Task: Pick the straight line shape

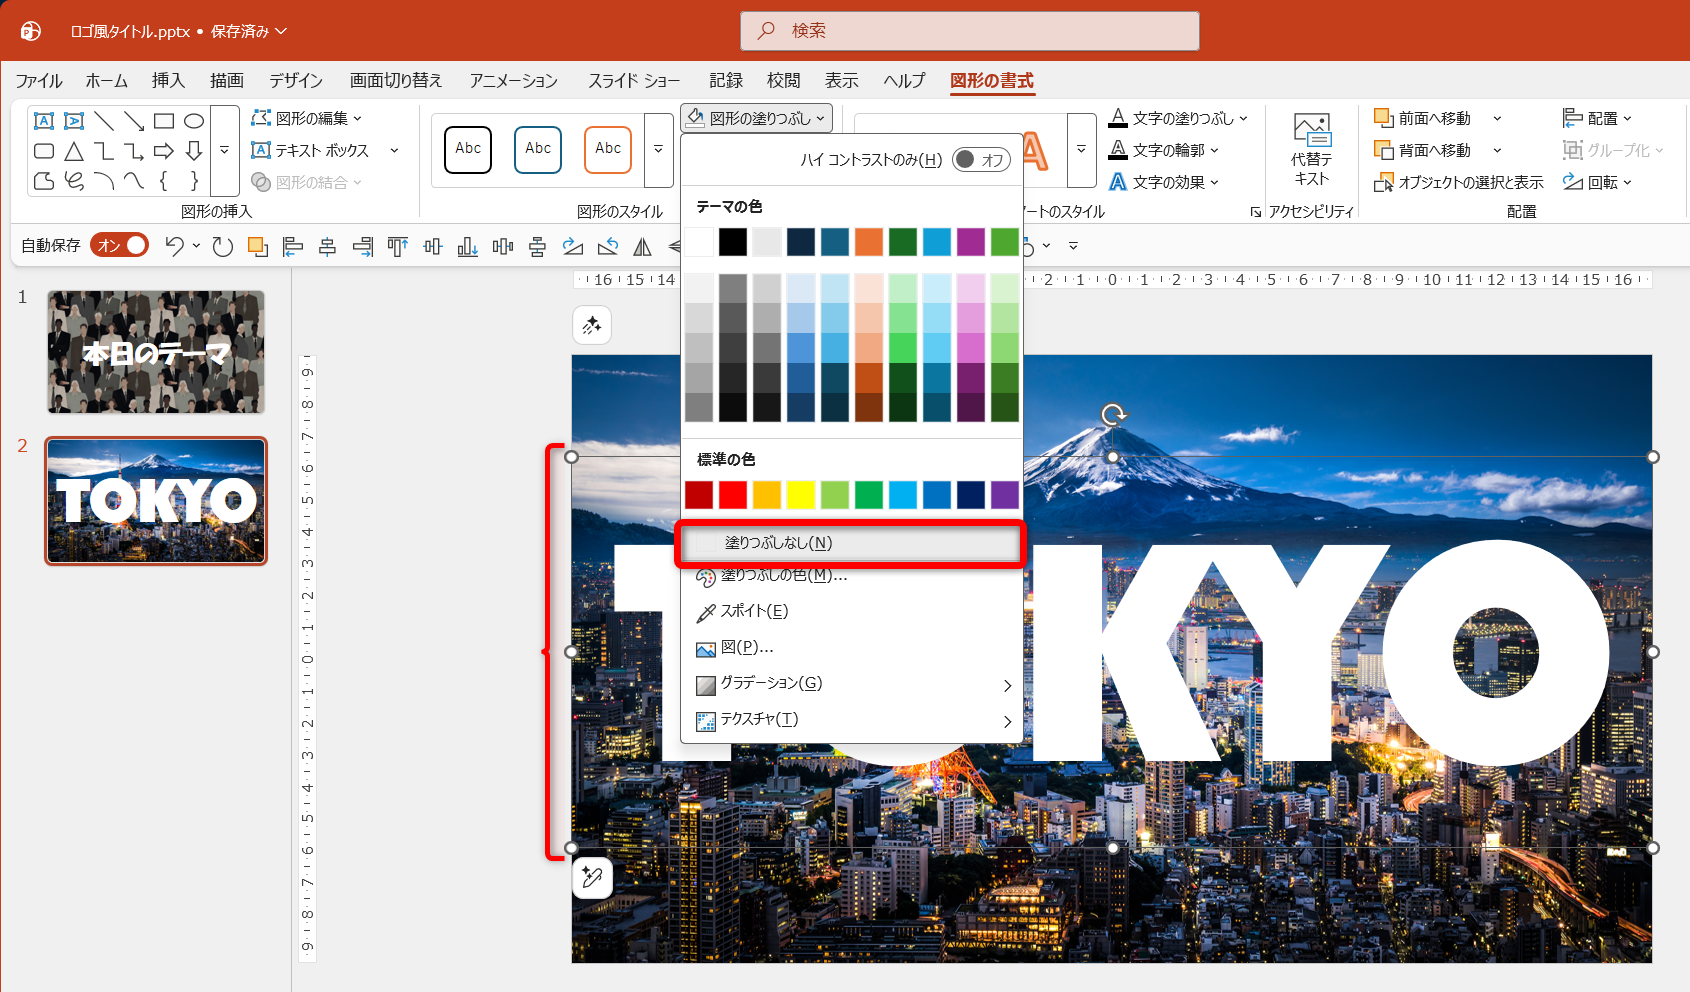Action: [x=104, y=121]
